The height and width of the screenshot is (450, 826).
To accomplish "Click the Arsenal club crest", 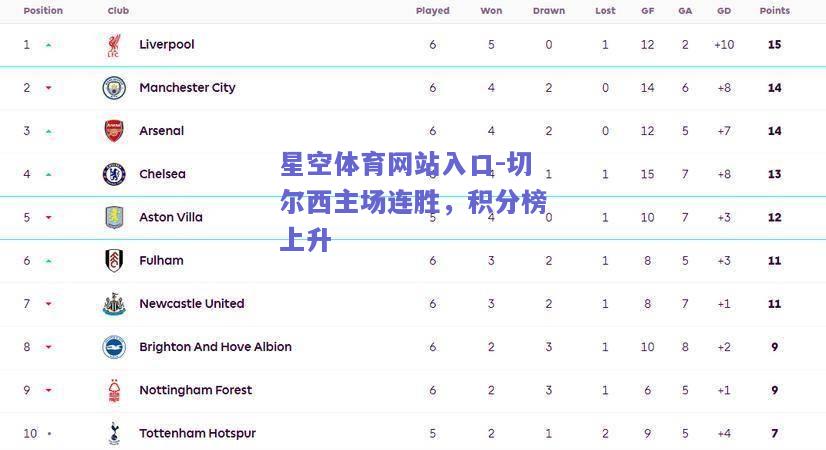I will [114, 131].
